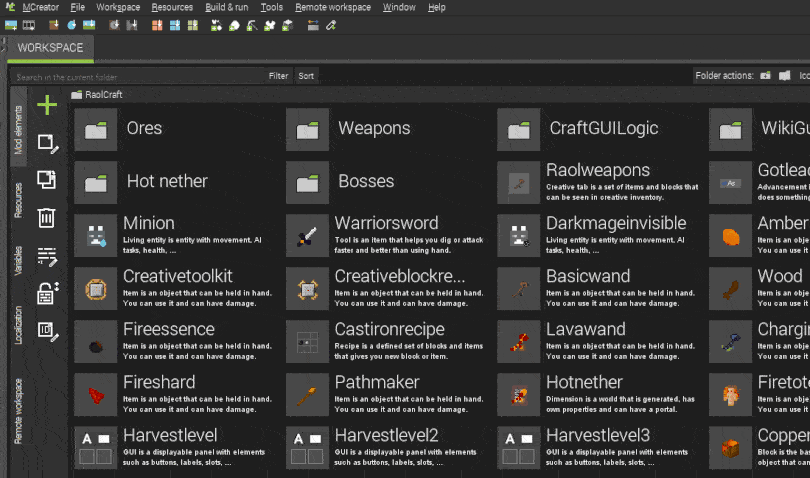Select the Warriorsword tool thumbnail
This screenshot has height=478, width=810.
(307, 236)
